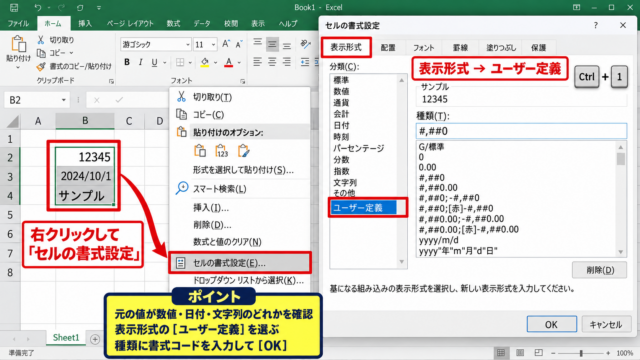Click the 種類 format code field
The image size is (640, 360).
(521, 131)
